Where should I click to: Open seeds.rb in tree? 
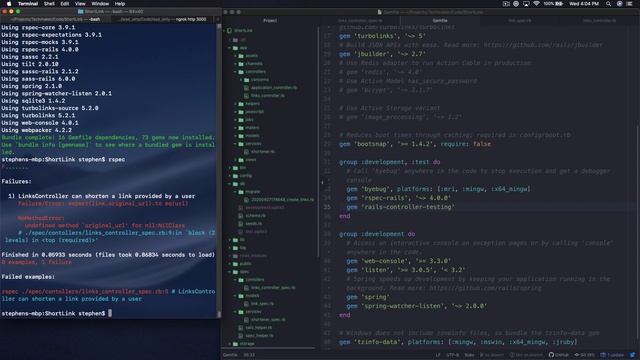(x=253, y=224)
